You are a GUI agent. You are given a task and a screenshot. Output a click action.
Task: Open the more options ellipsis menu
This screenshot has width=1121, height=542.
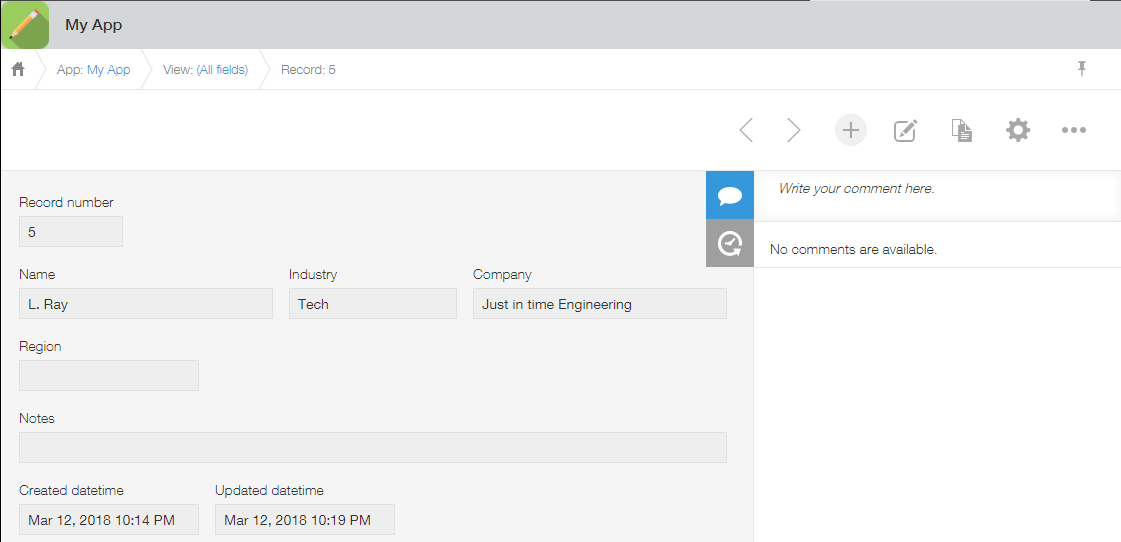coord(1074,130)
